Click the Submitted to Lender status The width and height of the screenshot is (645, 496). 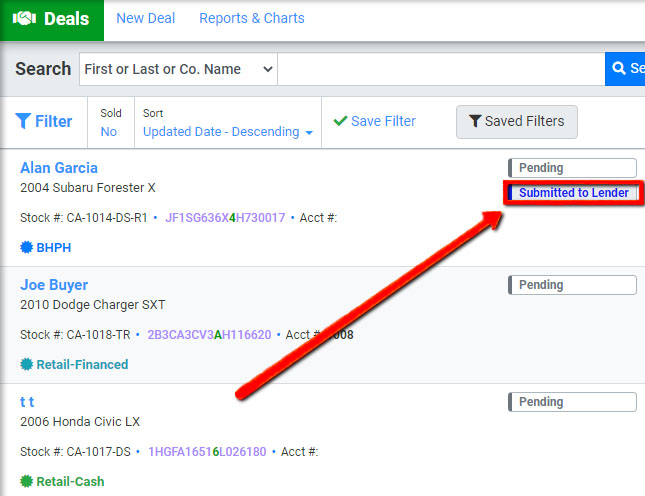[x=572, y=193]
